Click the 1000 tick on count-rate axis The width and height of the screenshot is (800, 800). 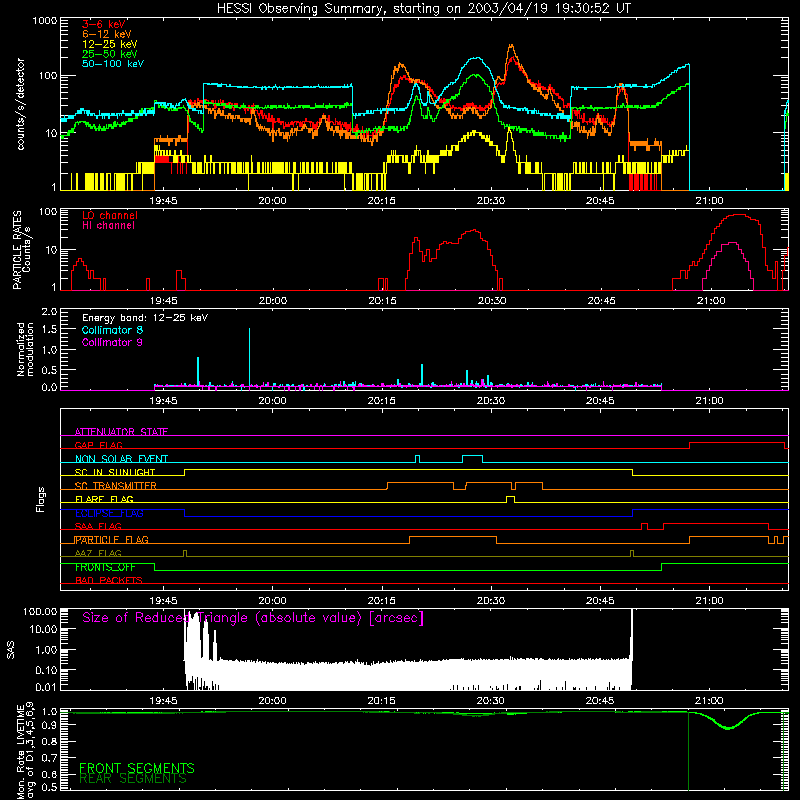(x=45, y=21)
